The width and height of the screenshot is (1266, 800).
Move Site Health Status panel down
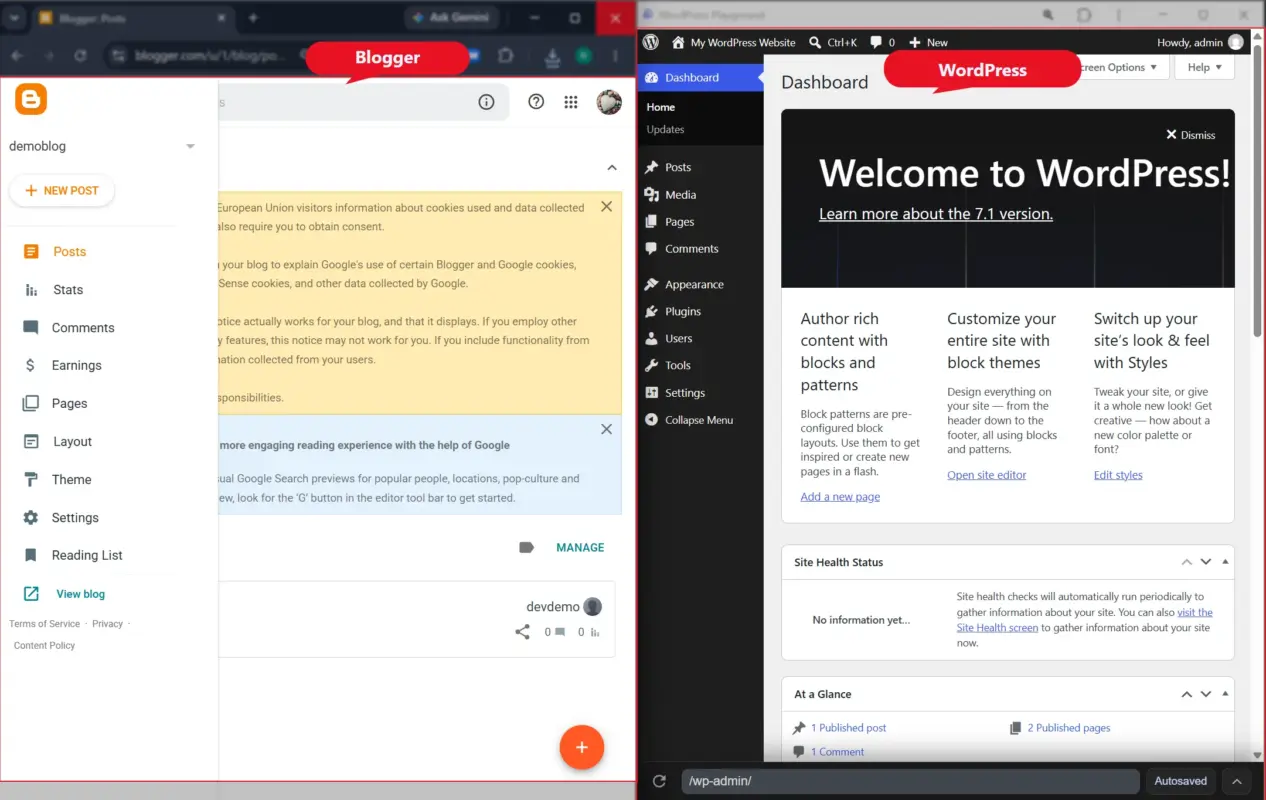coord(1206,562)
